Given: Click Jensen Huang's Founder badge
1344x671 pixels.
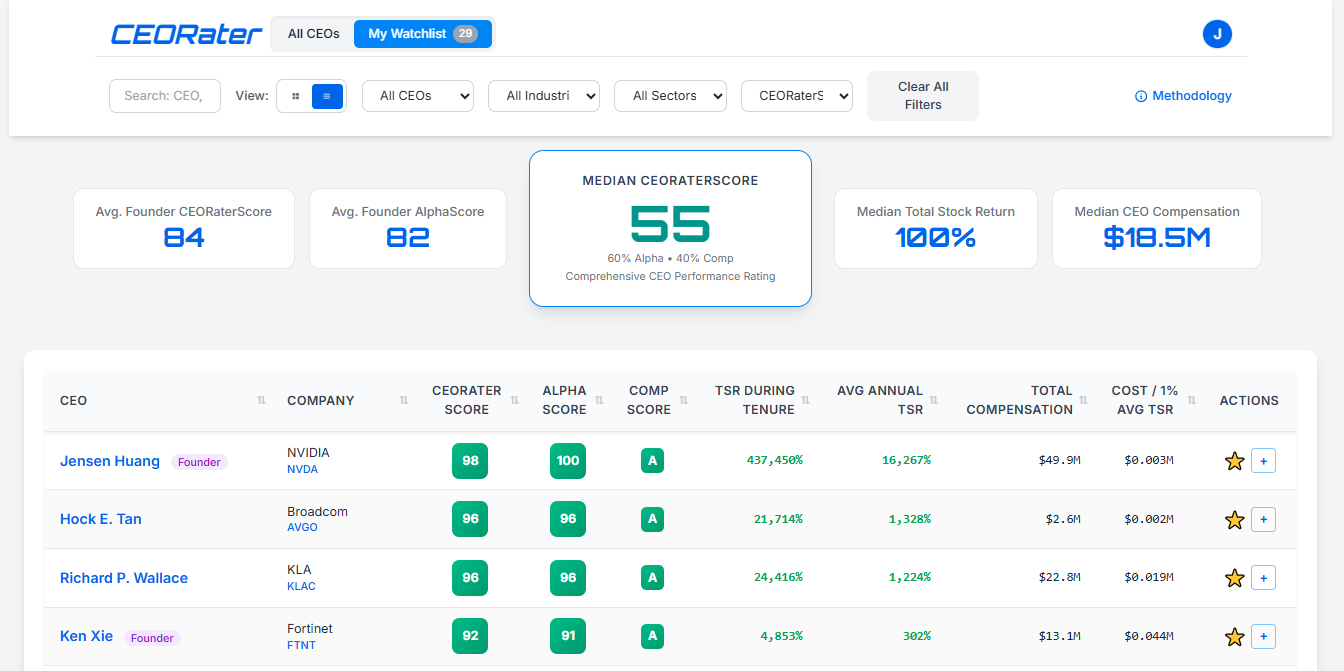Looking at the screenshot, I should coord(199,462).
